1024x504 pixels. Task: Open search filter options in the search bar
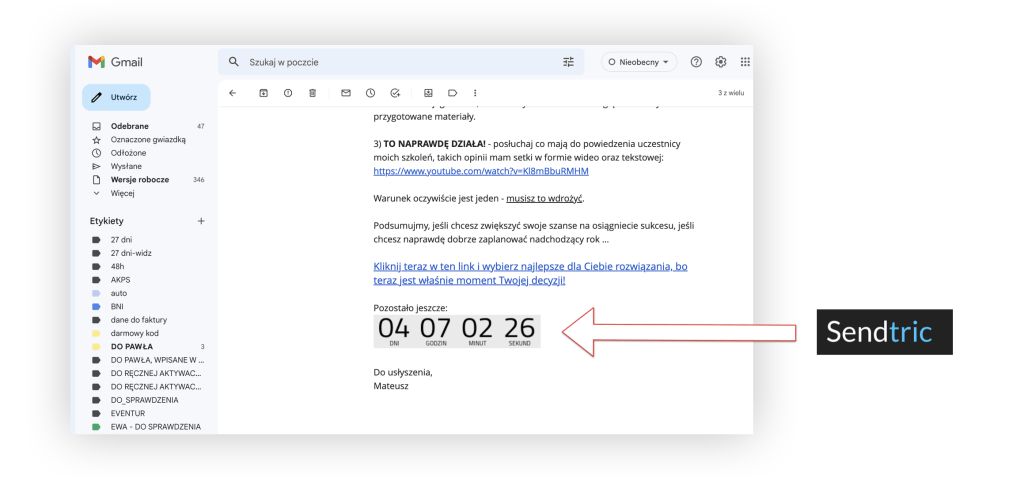569,62
